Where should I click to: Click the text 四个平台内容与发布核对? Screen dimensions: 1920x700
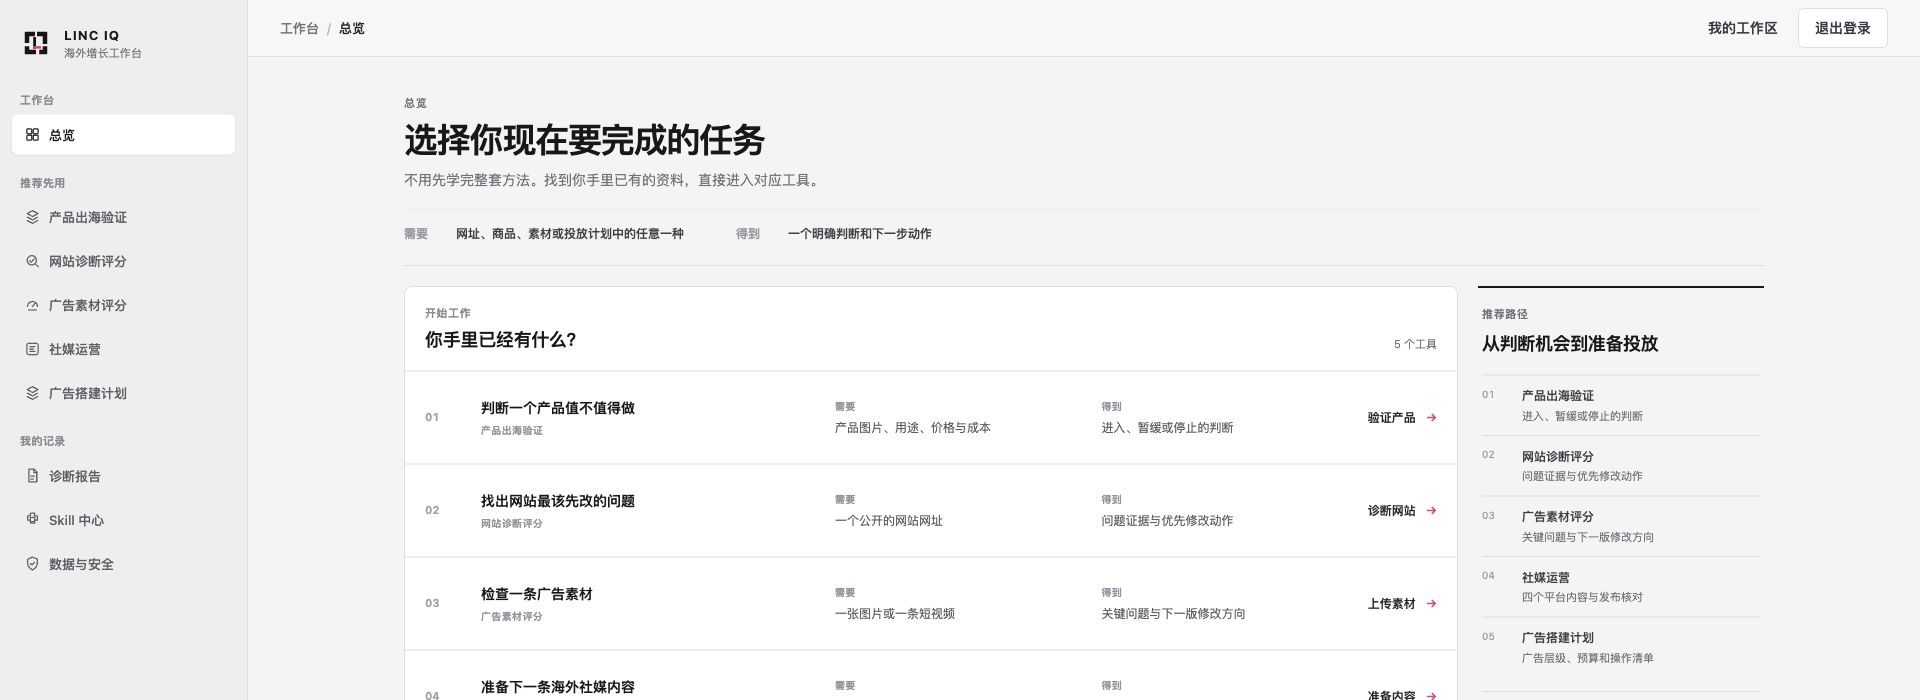click(1582, 597)
